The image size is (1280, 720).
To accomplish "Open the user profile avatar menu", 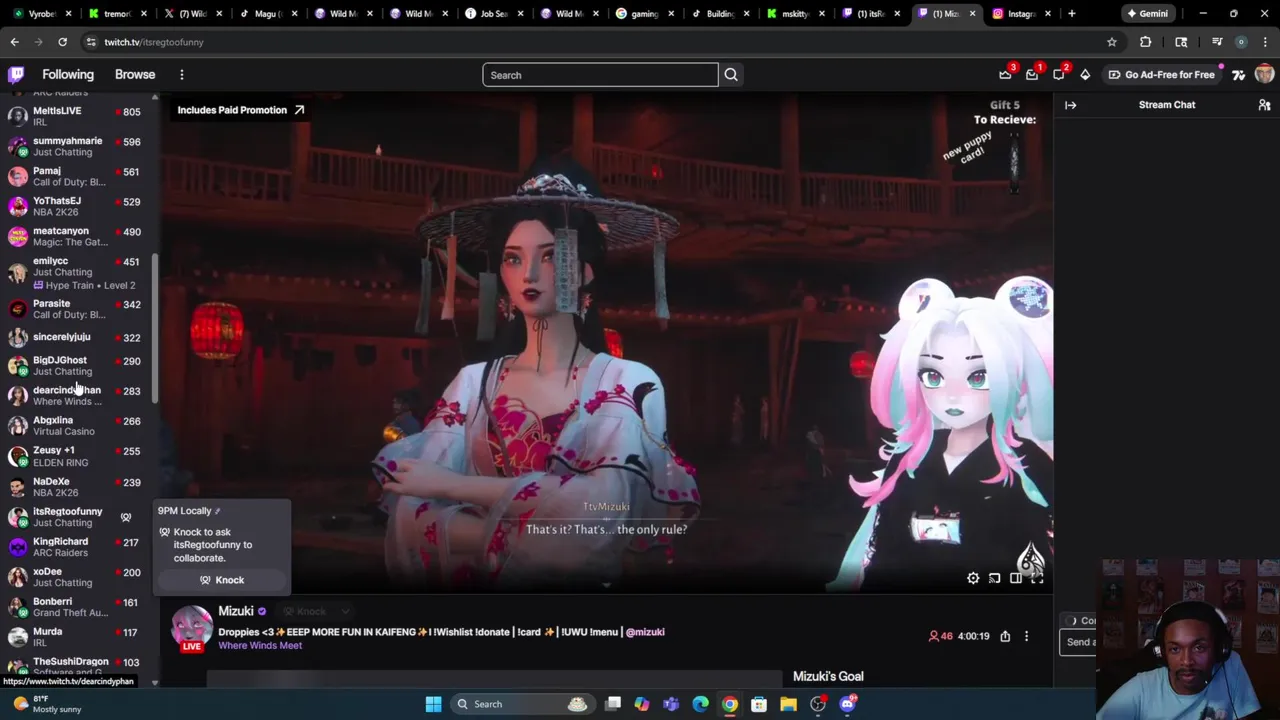I will pyautogui.click(x=1264, y=75).
